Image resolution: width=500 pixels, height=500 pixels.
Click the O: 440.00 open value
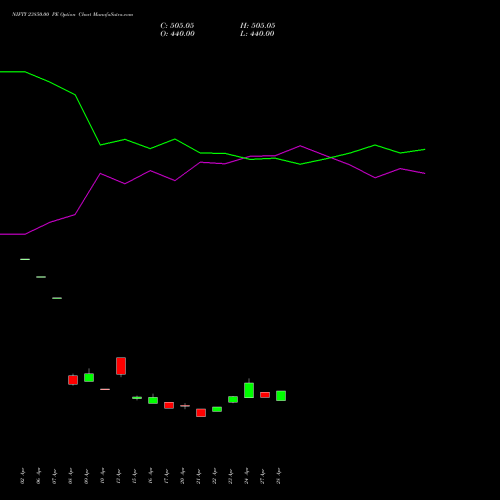[x=177, y=34]
